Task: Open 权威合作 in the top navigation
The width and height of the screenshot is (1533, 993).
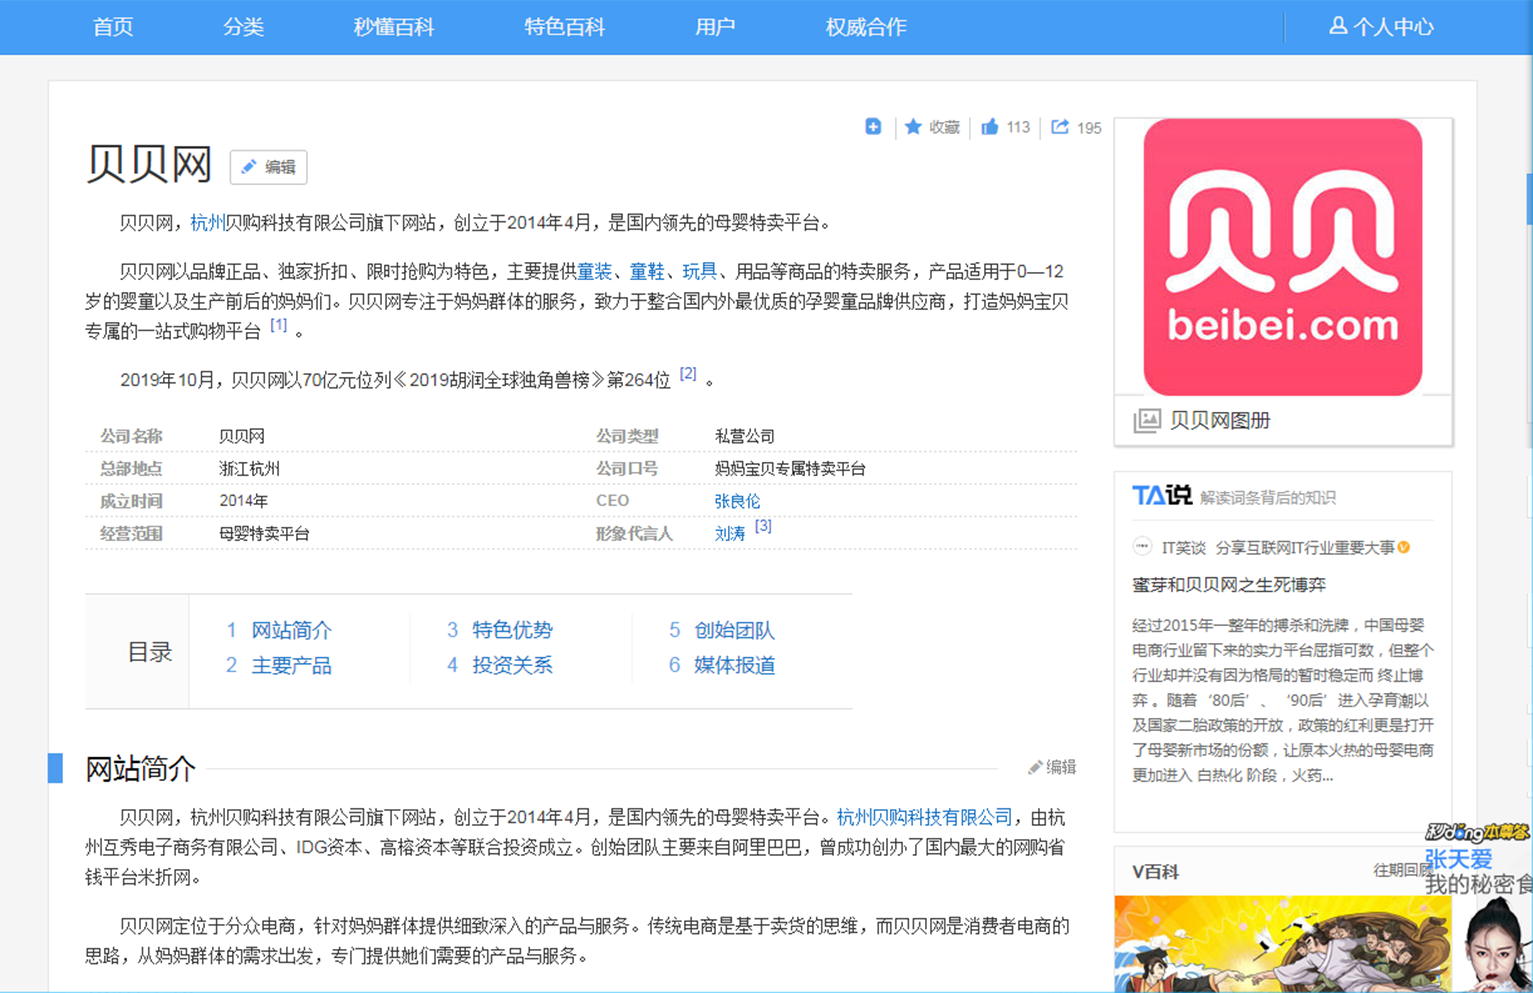Action: coord(866,27)
